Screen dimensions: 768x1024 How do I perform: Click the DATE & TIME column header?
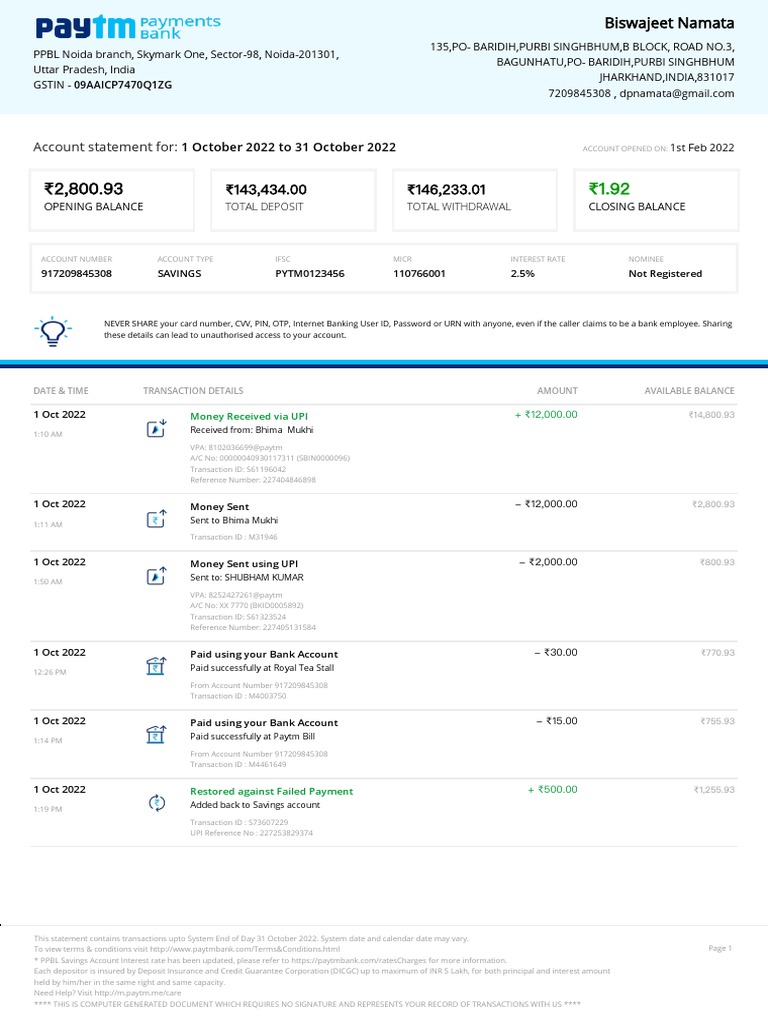[61, 391]
